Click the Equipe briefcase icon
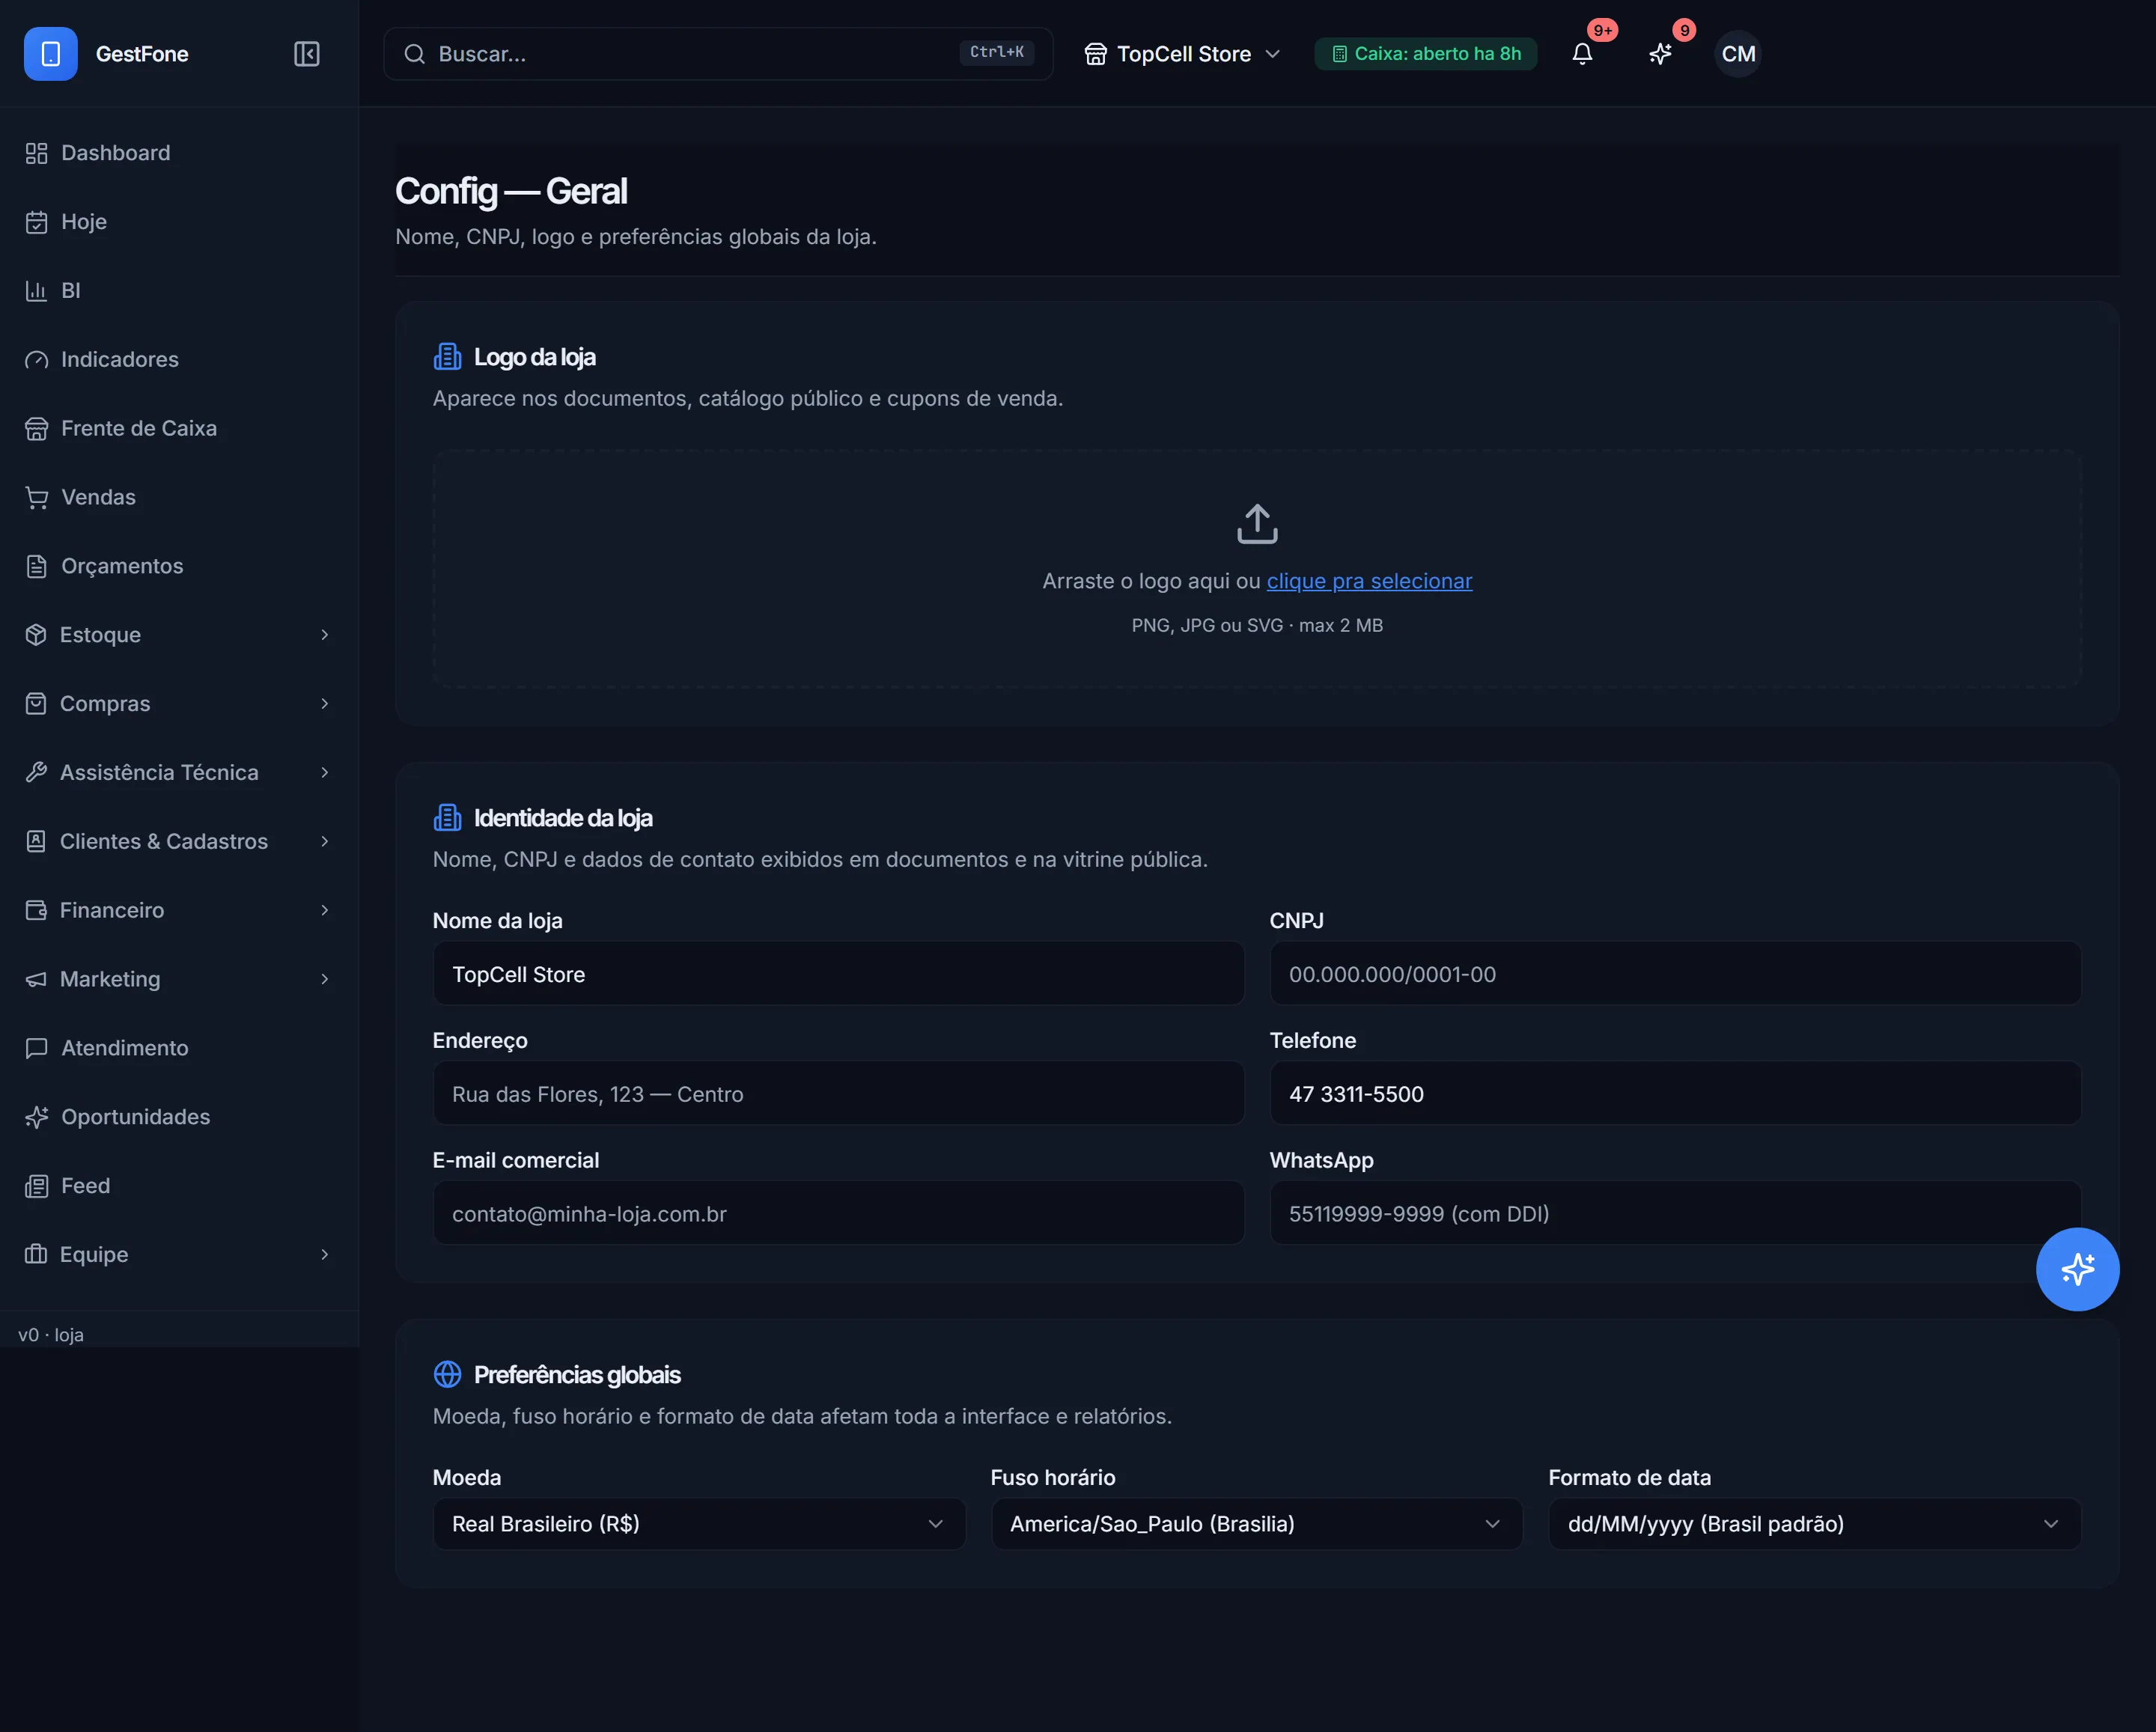The height and width of the screenshot is (1732, 2156). click(36, 1254)
